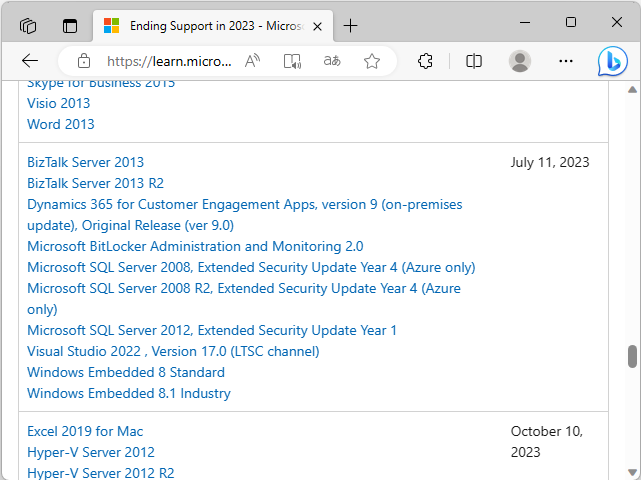Open the Word 2013 link
This screenshot has width=641, height=480.
(61, 124)
